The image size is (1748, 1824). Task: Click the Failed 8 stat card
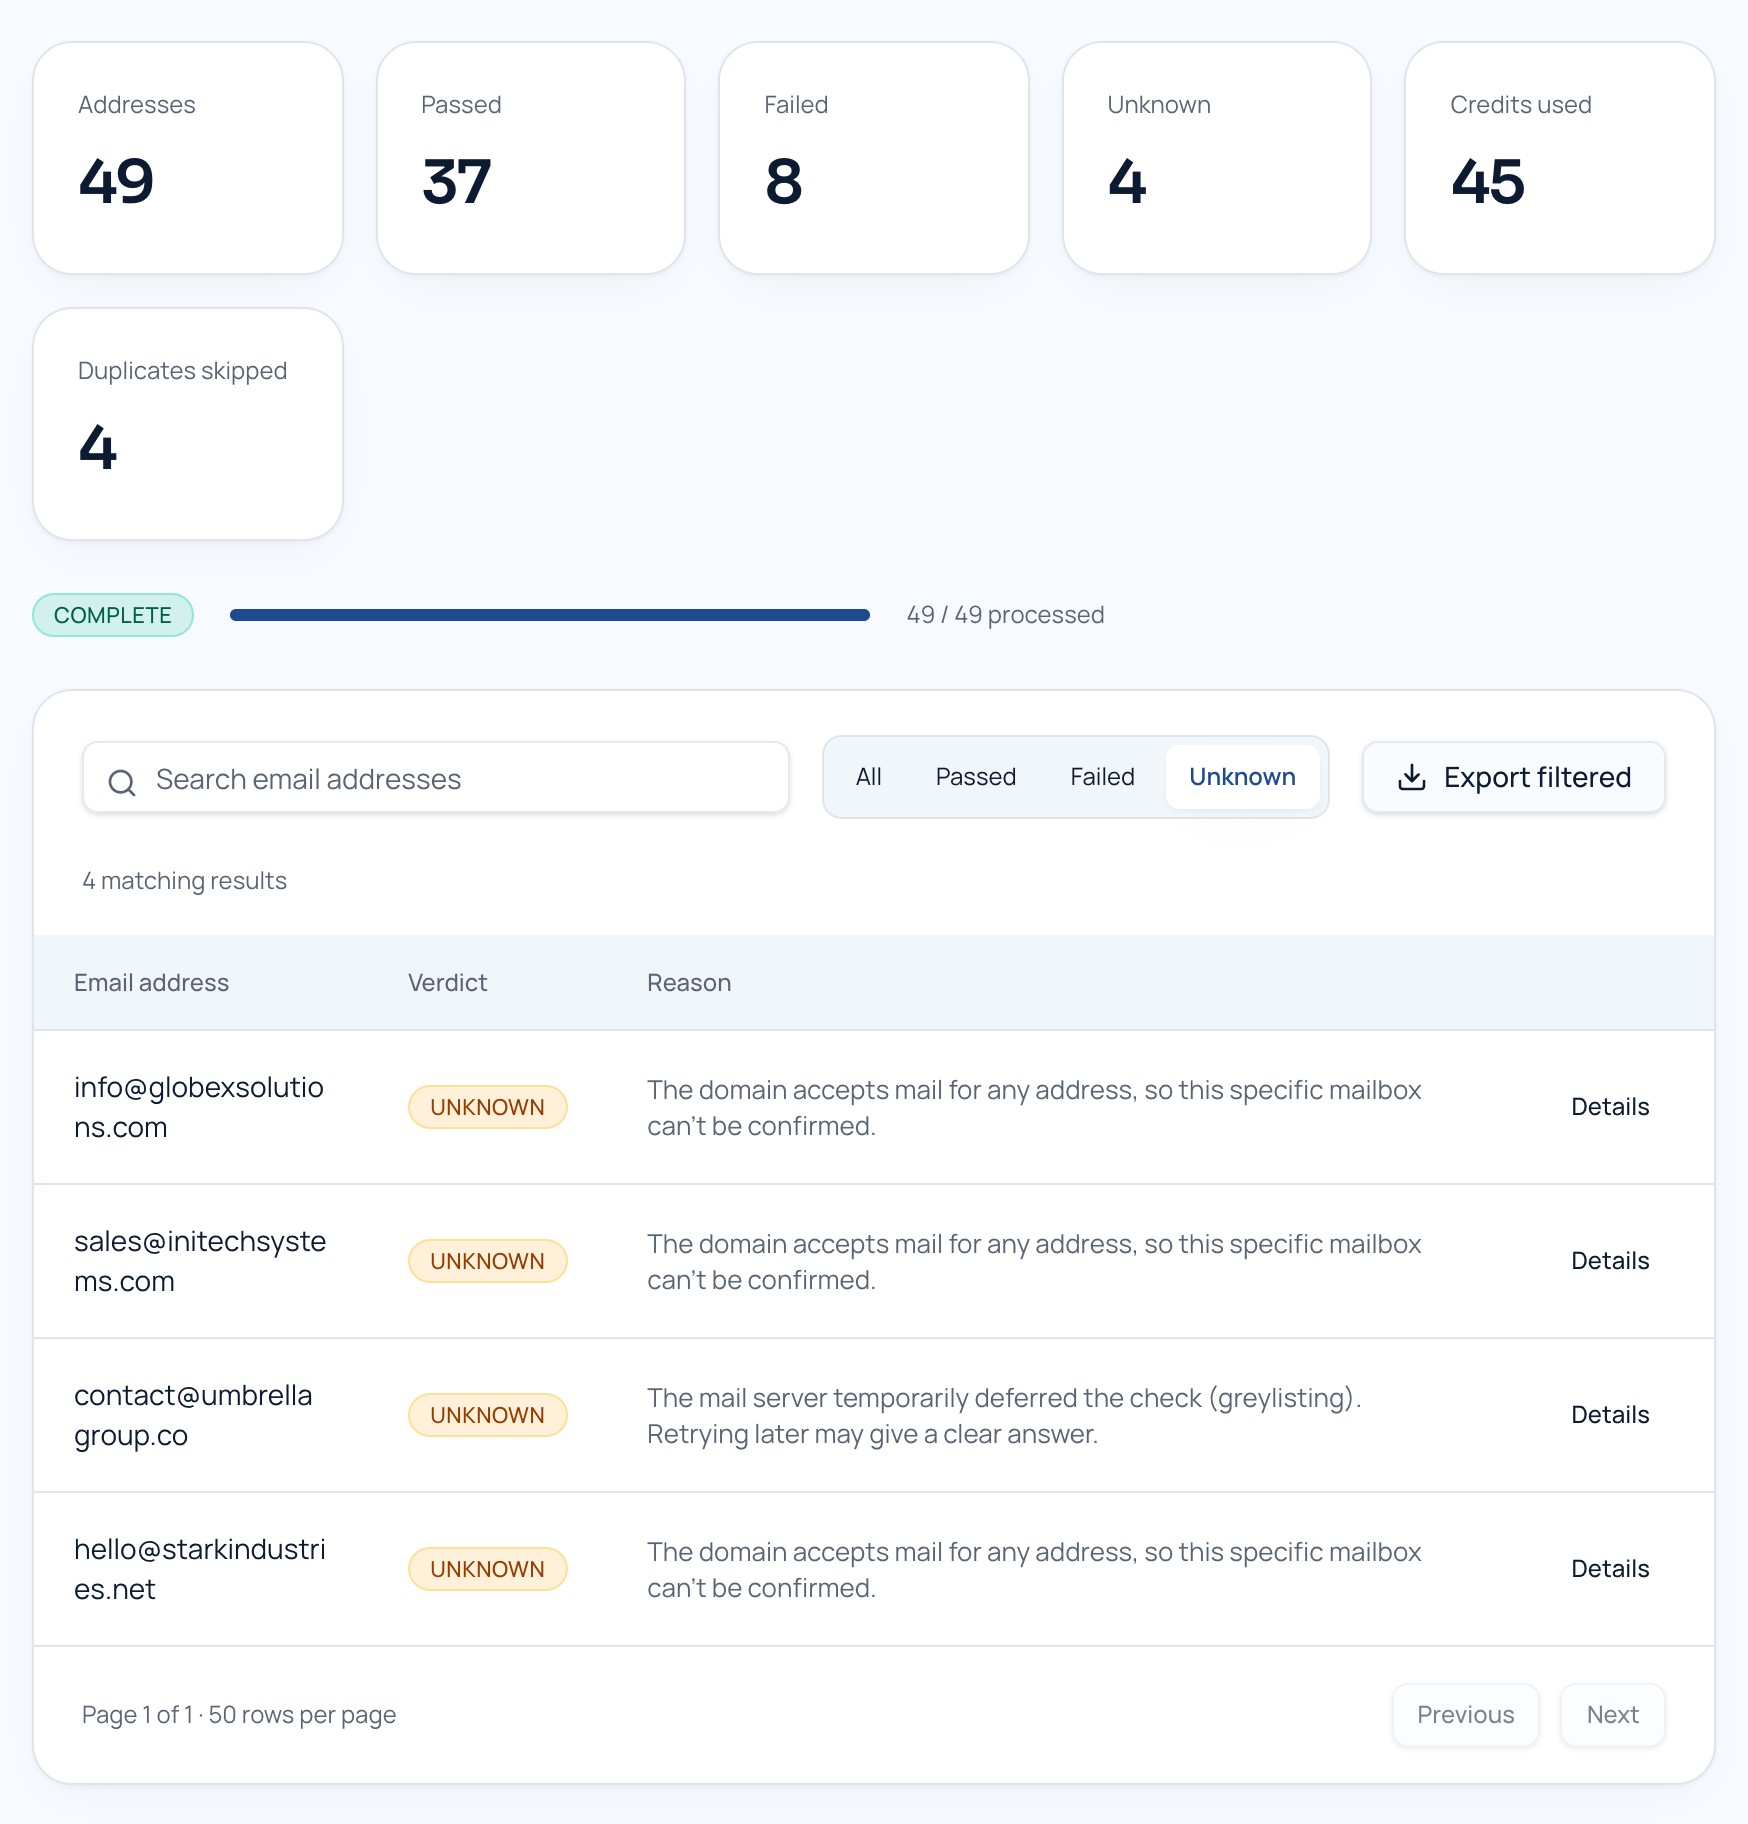coord(874,158)
